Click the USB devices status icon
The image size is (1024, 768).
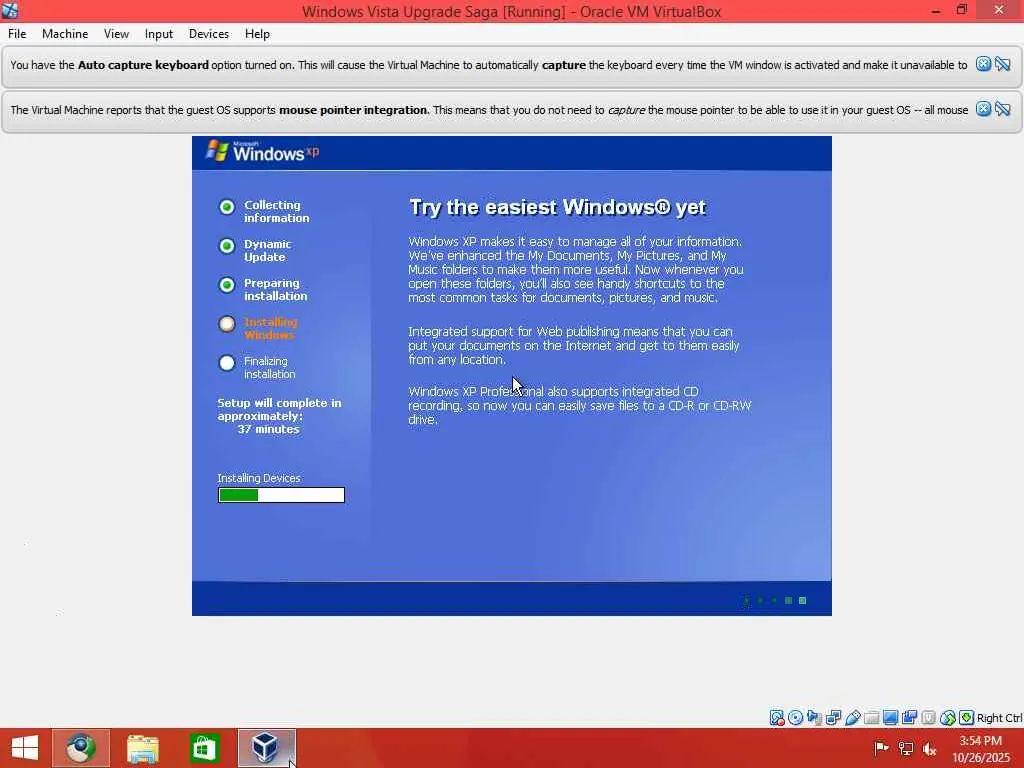point(853,718)
